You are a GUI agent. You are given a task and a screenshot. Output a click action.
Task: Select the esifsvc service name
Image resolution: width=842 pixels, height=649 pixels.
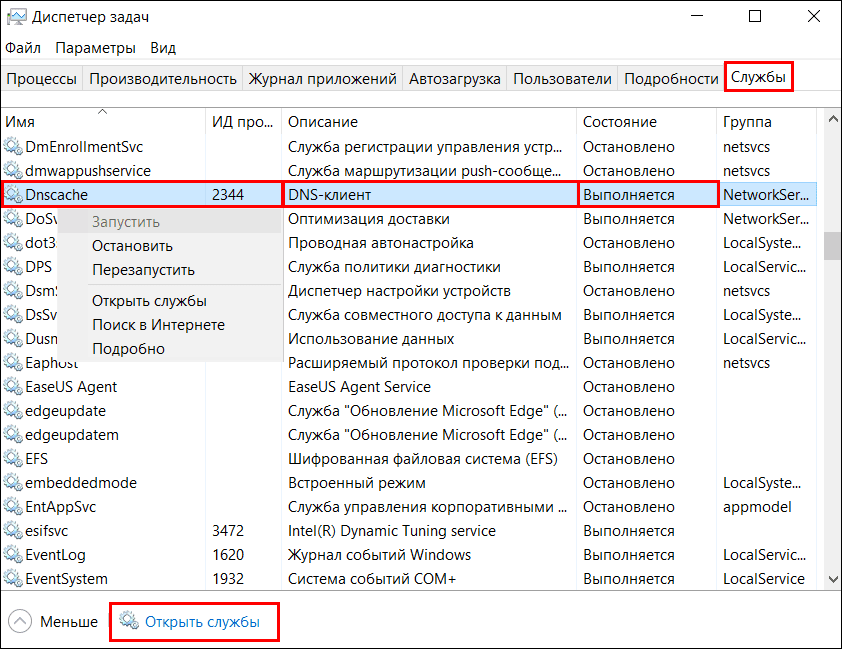click(x=47, y=531)
